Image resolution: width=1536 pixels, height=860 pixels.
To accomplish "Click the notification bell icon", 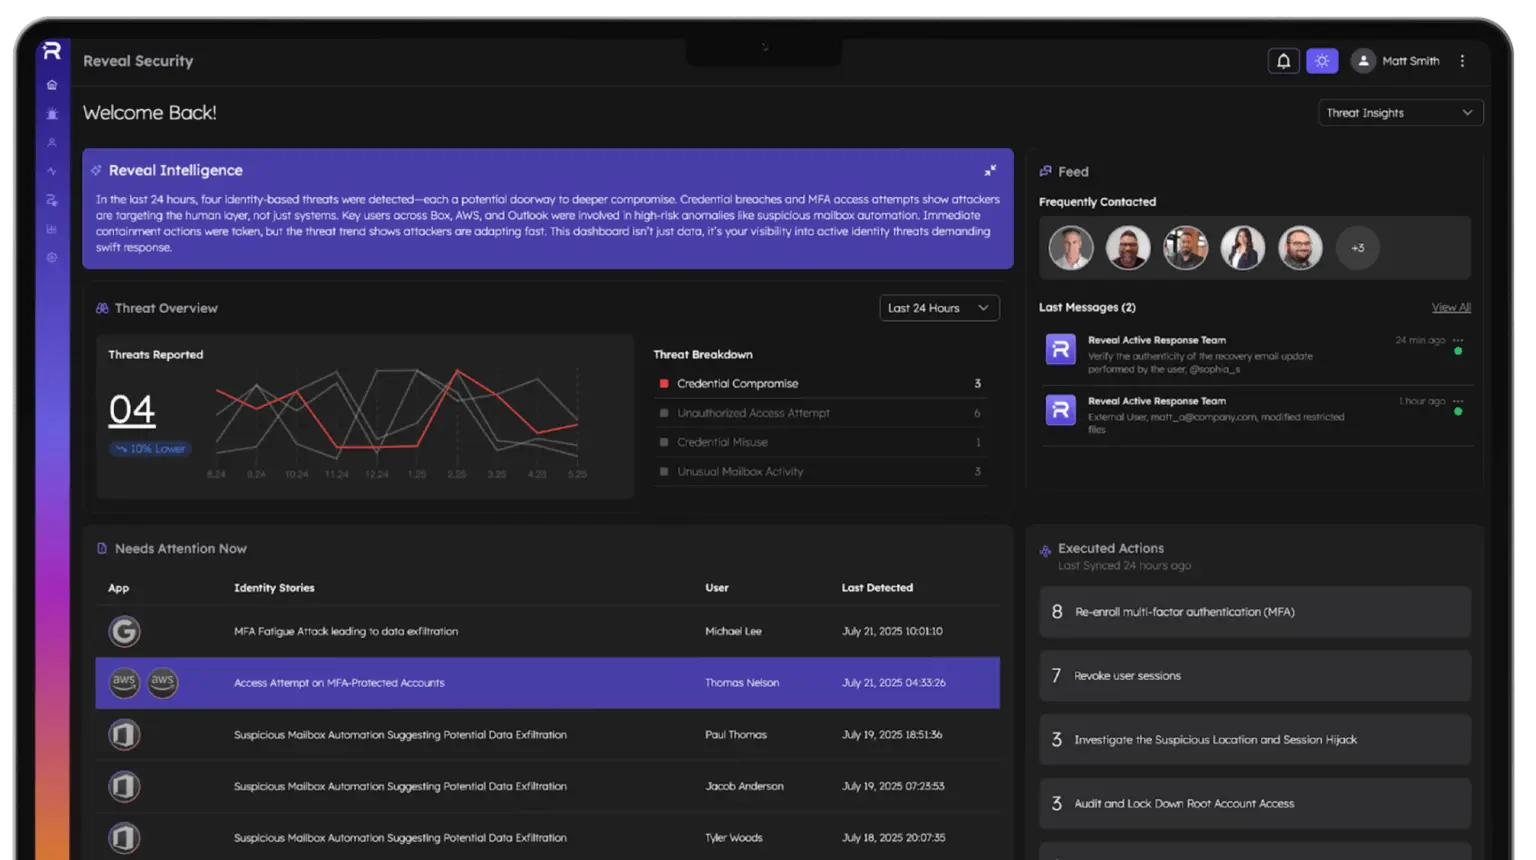I will (1283, 61).
